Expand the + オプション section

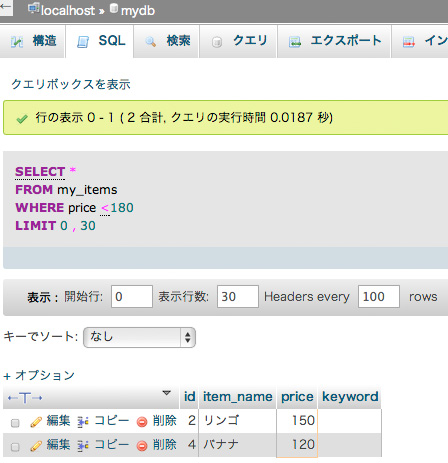pyautogui.click(x=39, y=375)
